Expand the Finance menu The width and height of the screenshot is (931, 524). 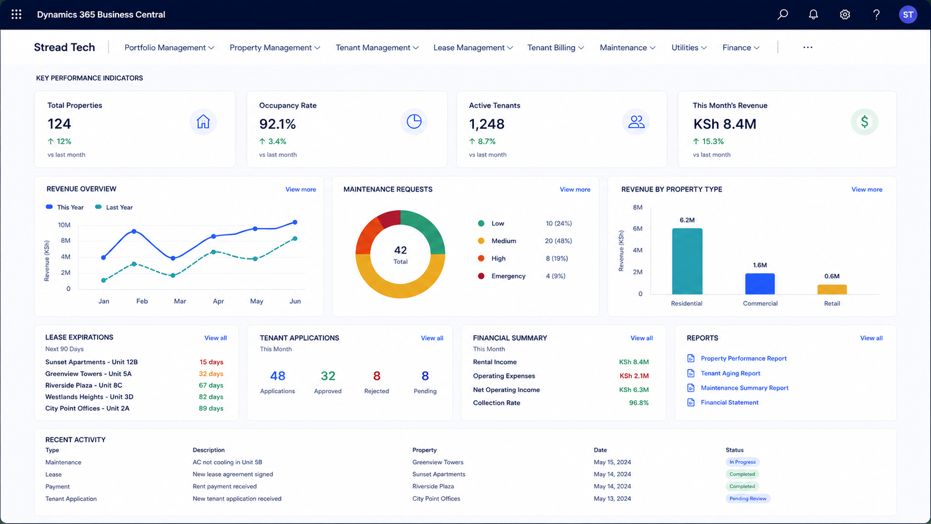tap(741, 47)
